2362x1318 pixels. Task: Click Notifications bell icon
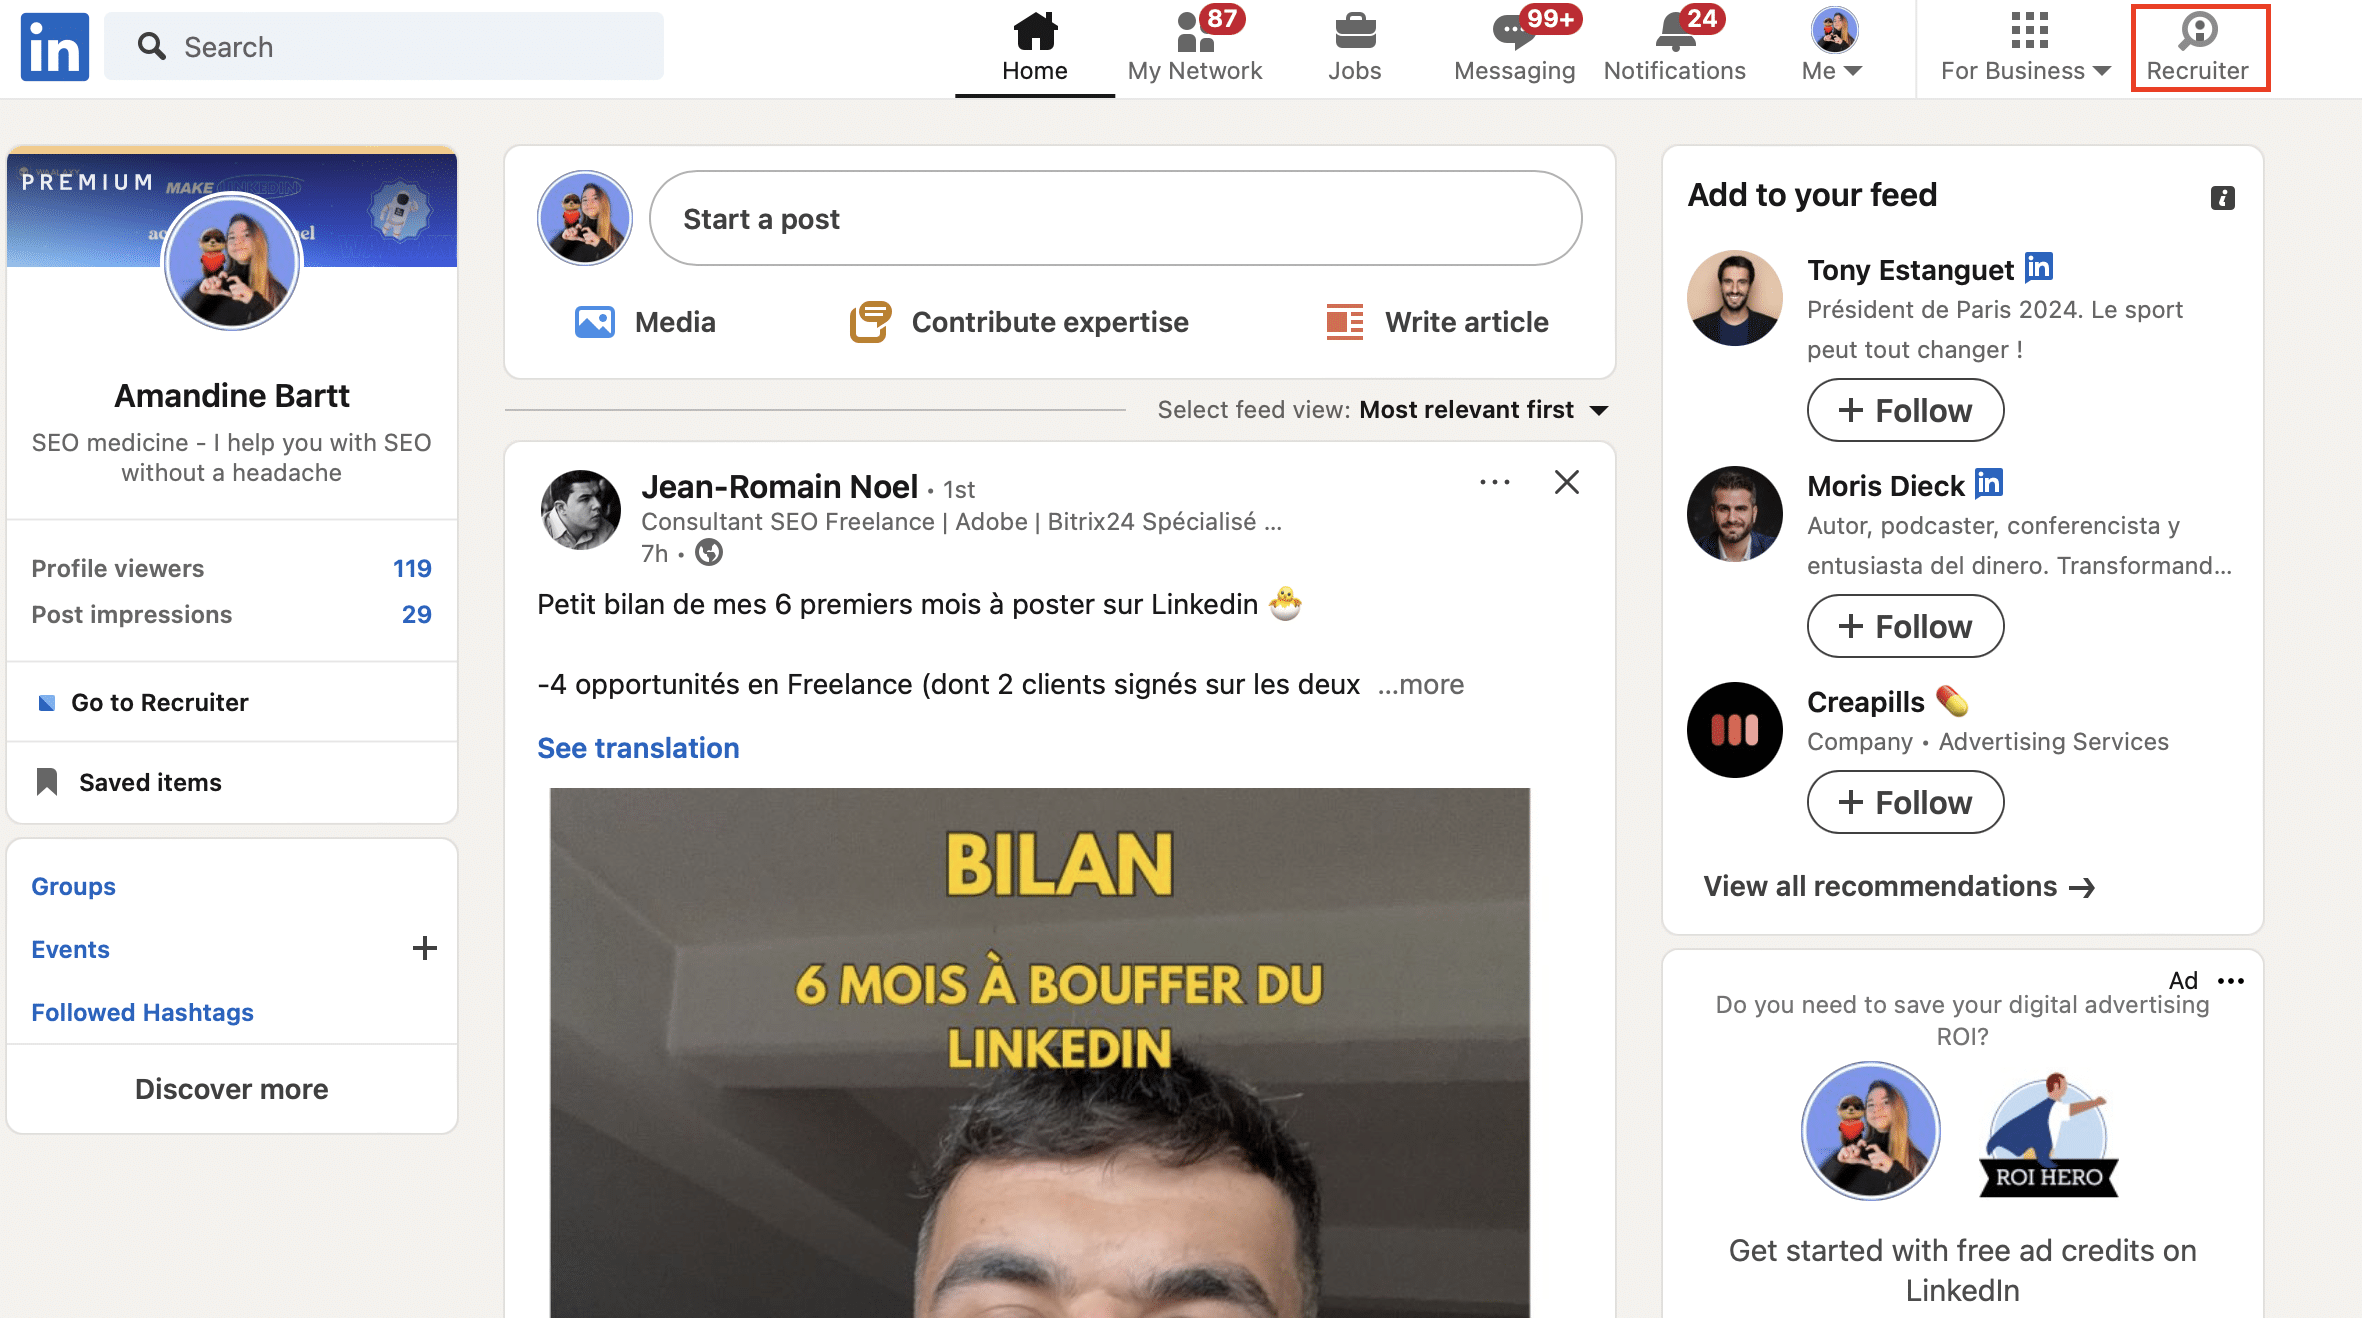[1674, 44]
